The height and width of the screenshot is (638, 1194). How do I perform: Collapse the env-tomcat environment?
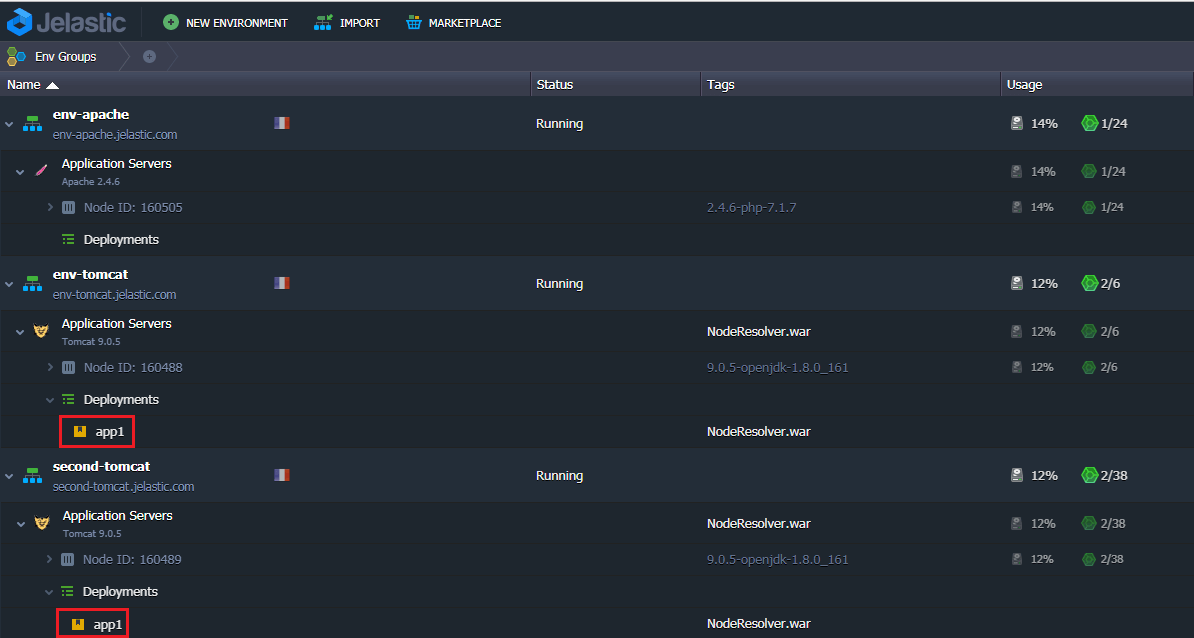tap(9, 283)
